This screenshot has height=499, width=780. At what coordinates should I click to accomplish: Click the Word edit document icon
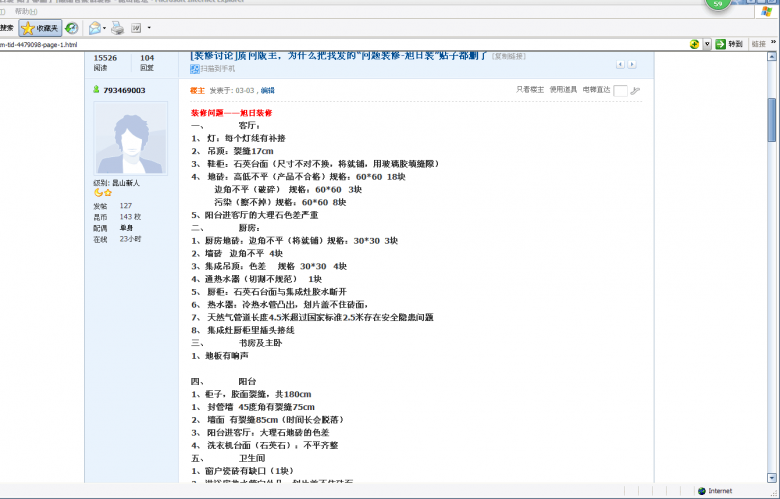point(136,28)
